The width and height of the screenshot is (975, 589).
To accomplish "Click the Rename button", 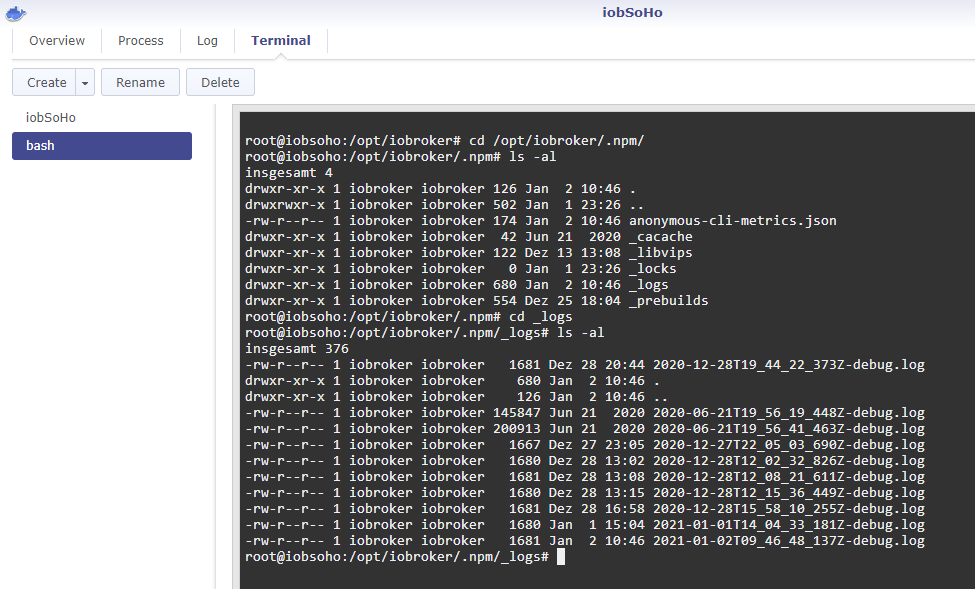I will coord(141,82).
